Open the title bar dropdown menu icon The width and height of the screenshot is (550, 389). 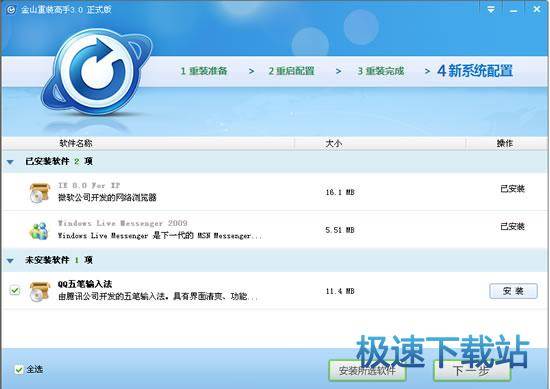click(491, 9)
